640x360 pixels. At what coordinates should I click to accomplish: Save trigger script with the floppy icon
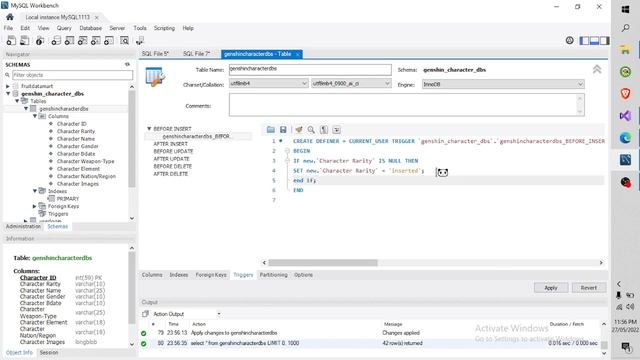(x=283, y=129)
